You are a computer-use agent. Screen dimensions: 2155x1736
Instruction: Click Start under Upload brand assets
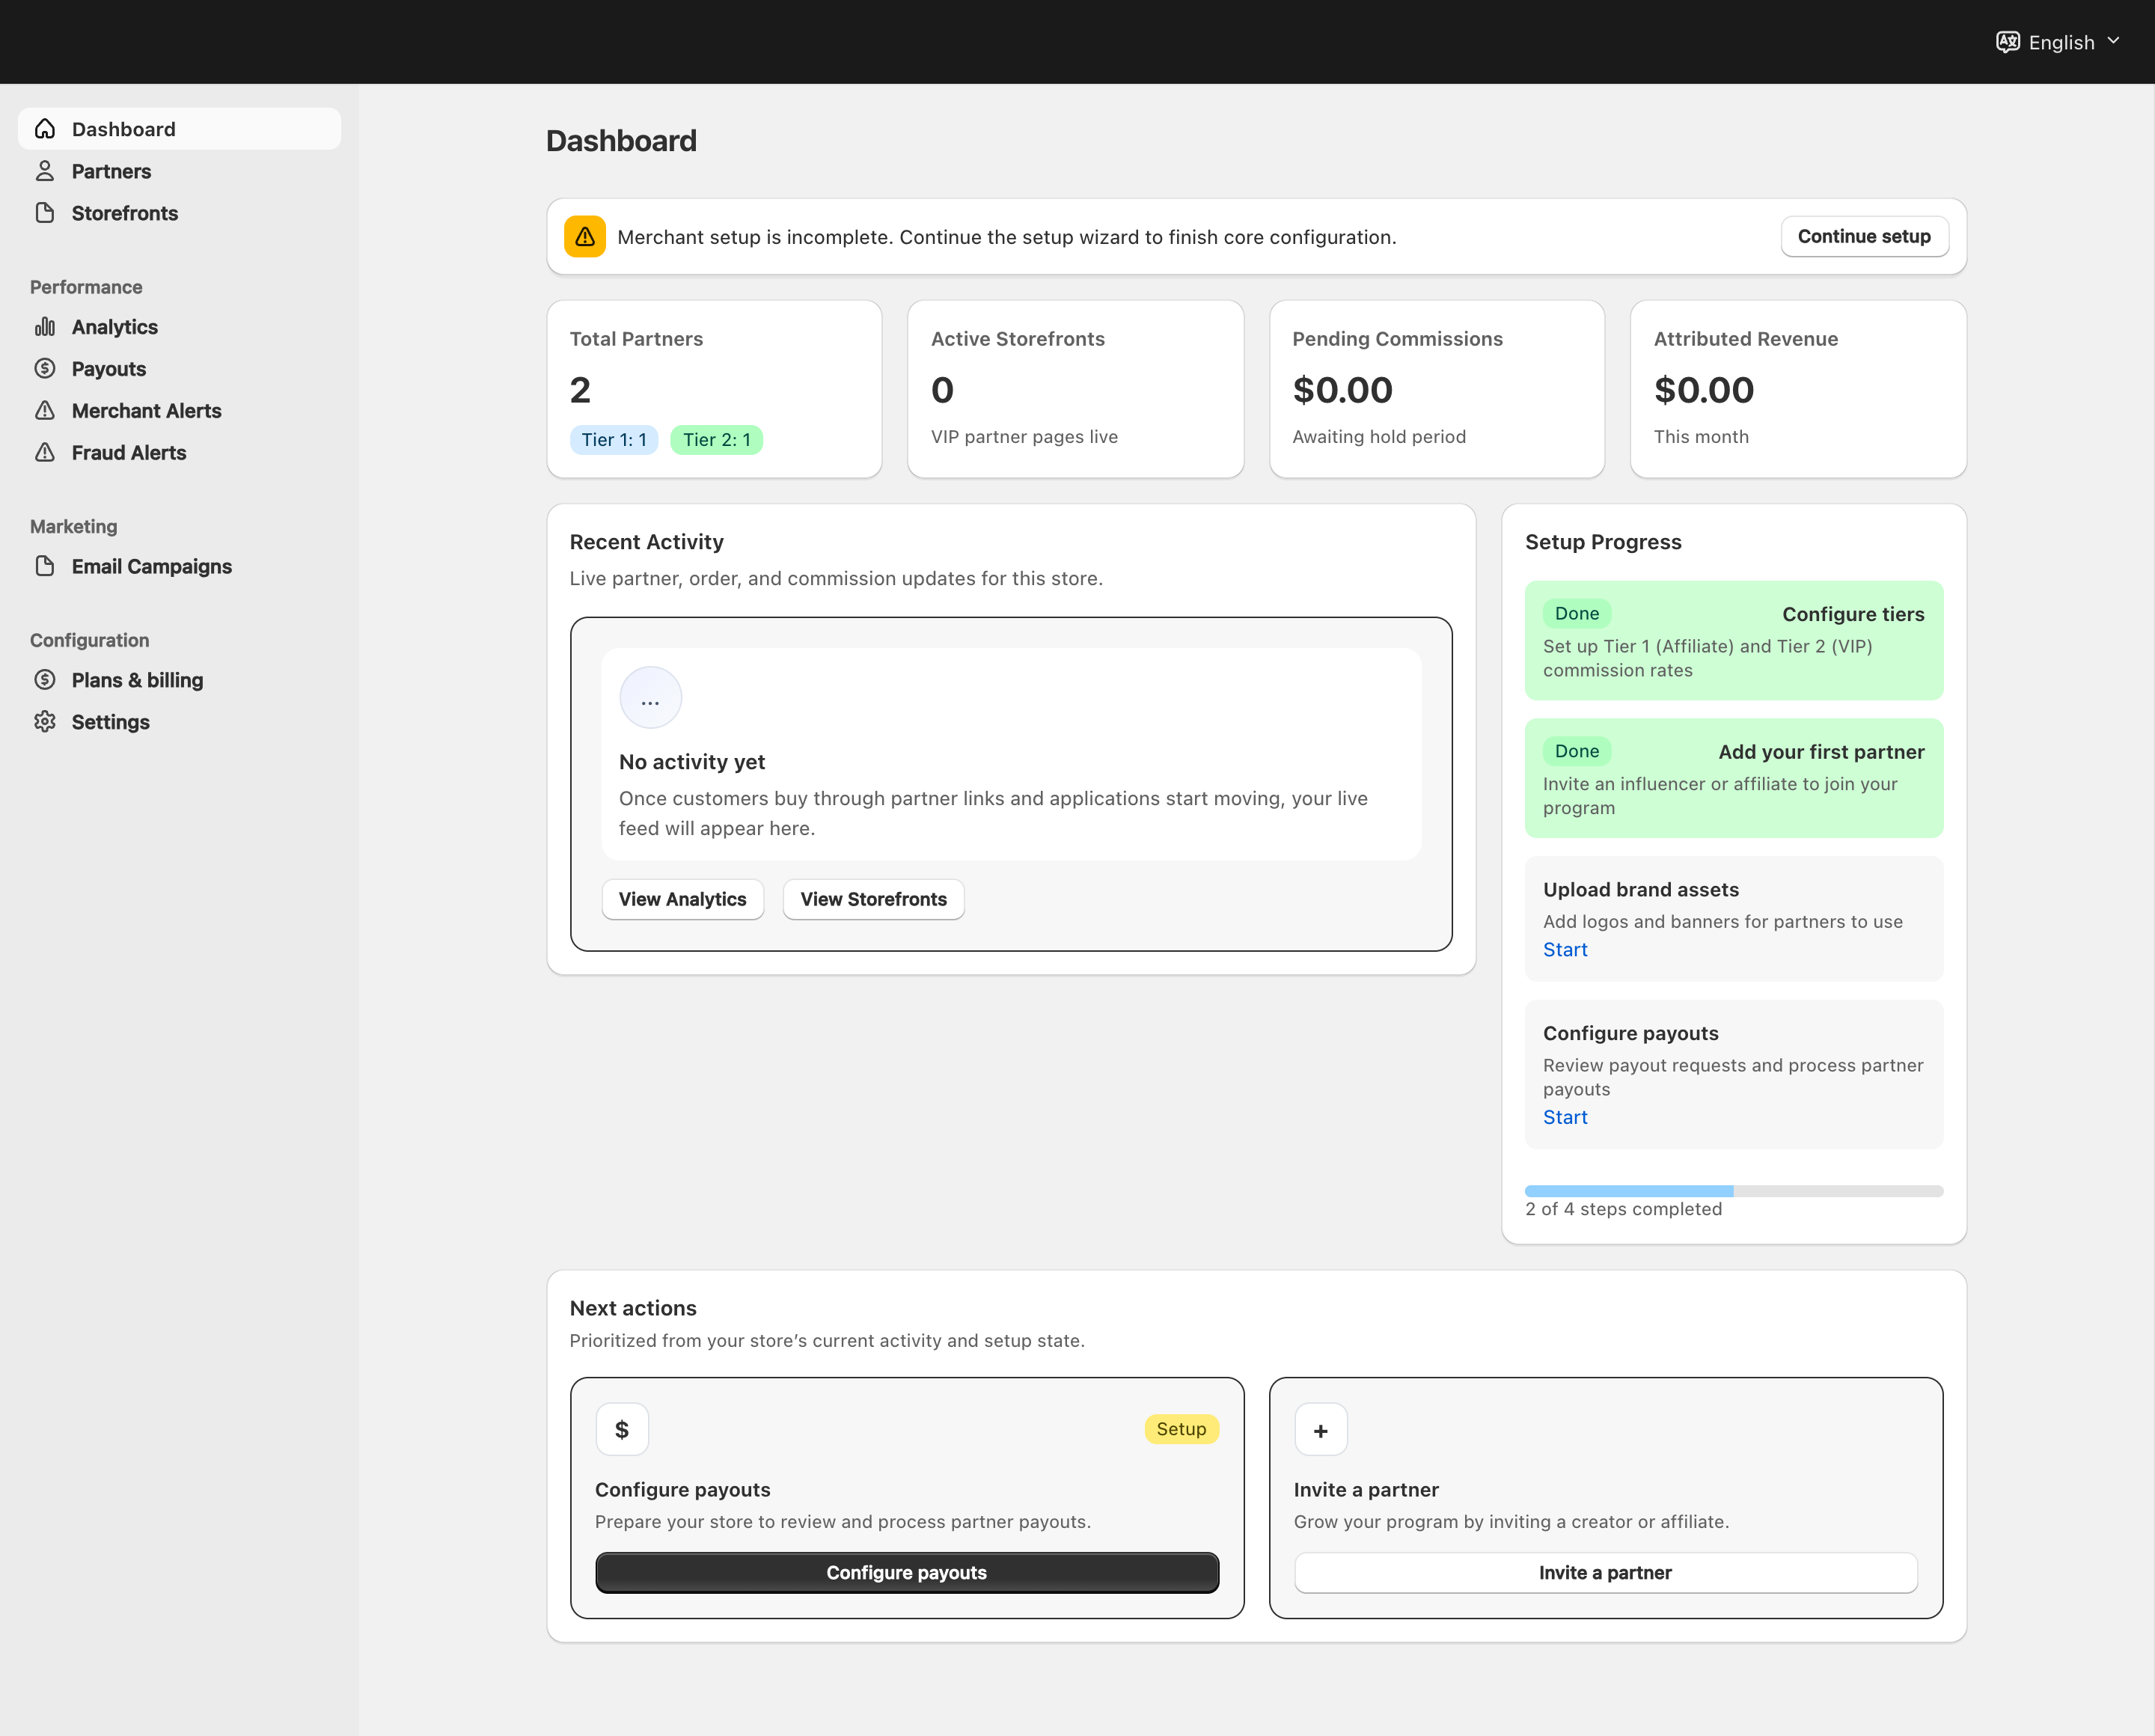(x=1565, y=950)
